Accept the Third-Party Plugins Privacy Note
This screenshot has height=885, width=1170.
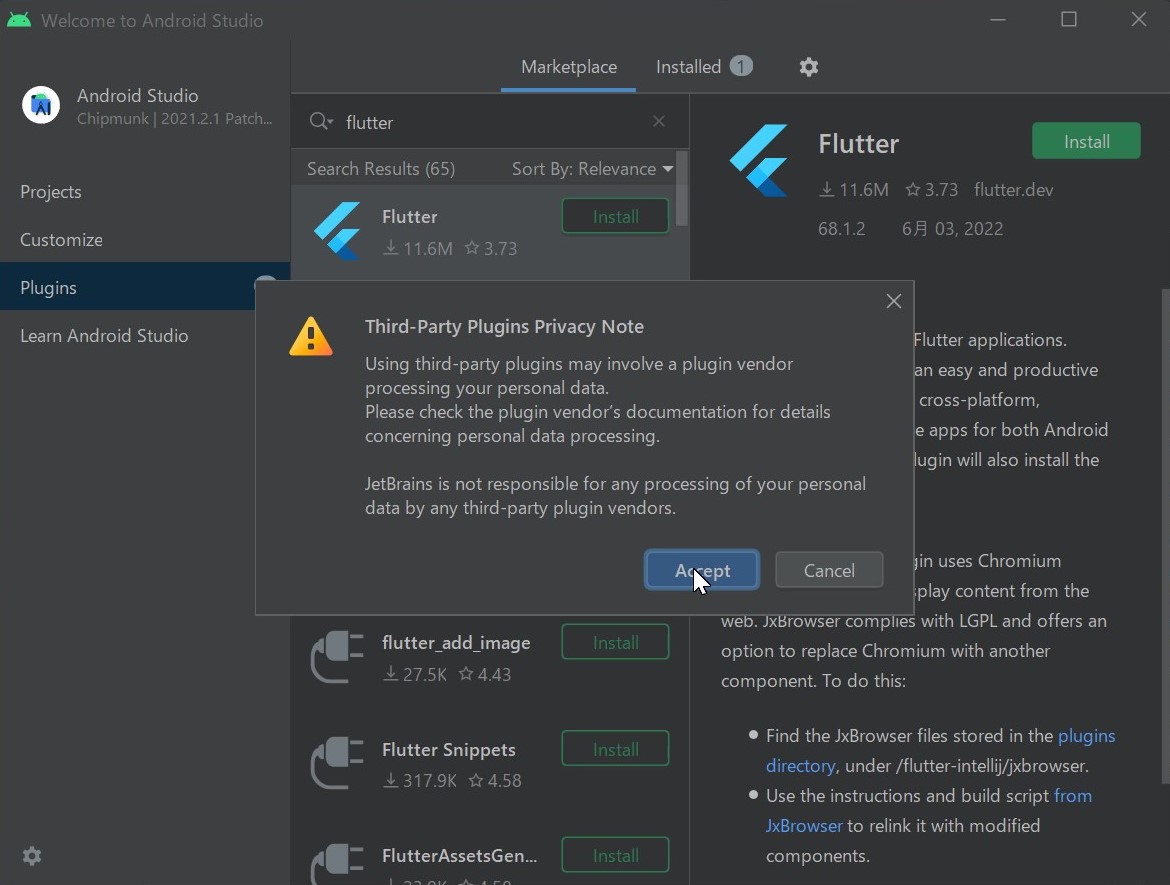click(701, 569)
